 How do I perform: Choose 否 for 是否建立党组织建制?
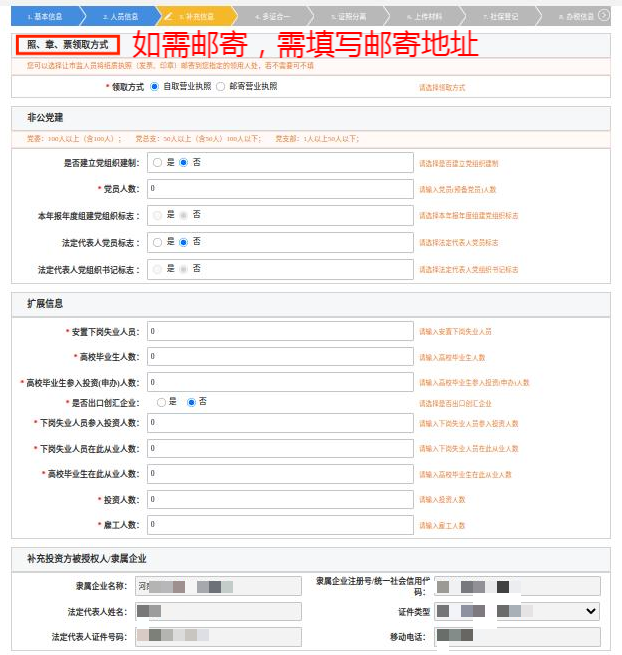[183, 162]
